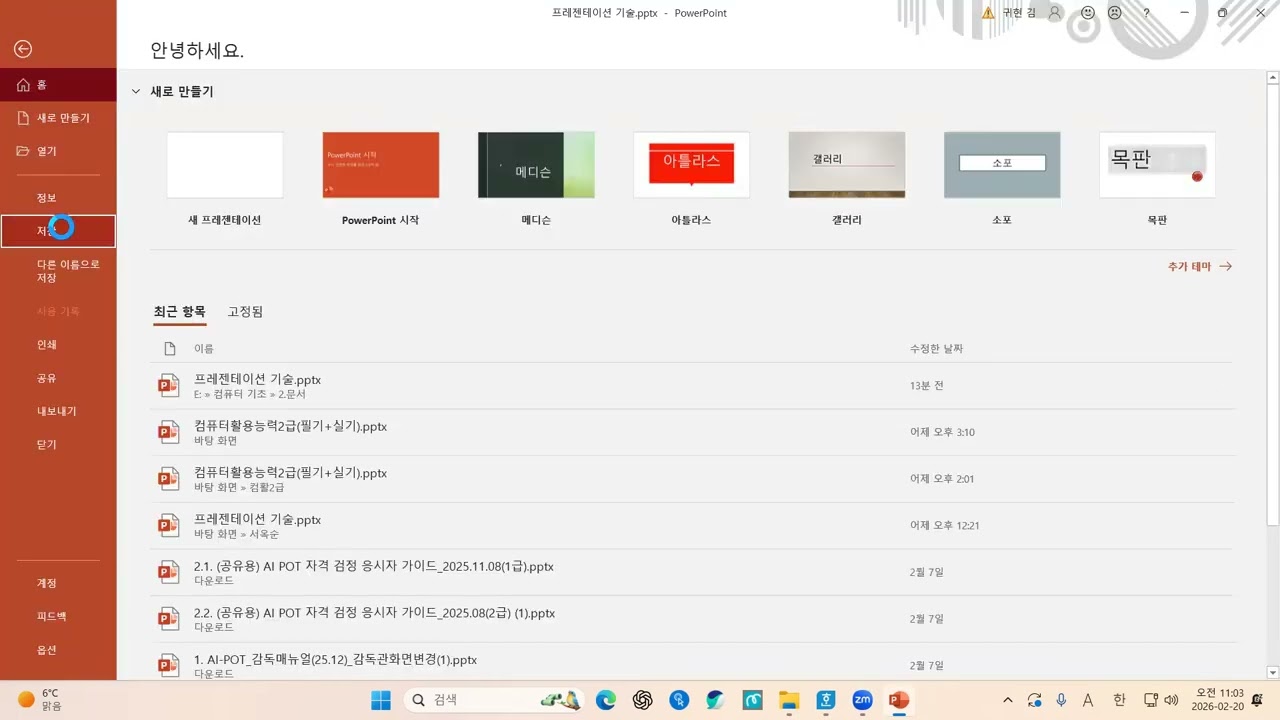This screenshot has width=1280, height=720.
Task: Open the Windows Start menu
Action: click(x=381, y=700)
